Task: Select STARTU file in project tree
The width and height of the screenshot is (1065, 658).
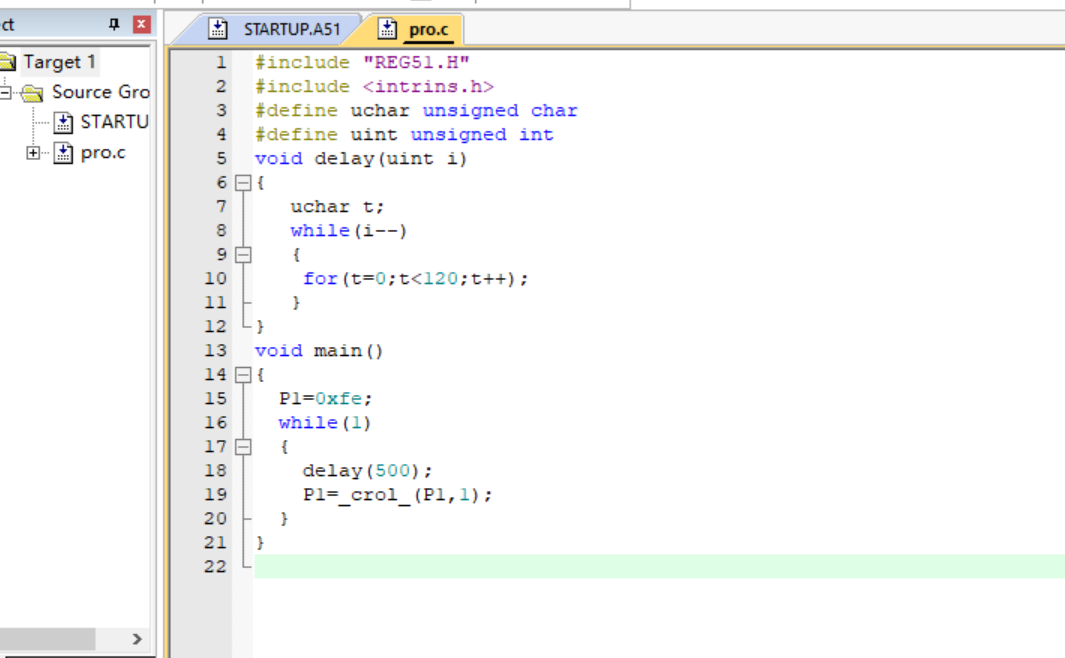Action: 114,122
